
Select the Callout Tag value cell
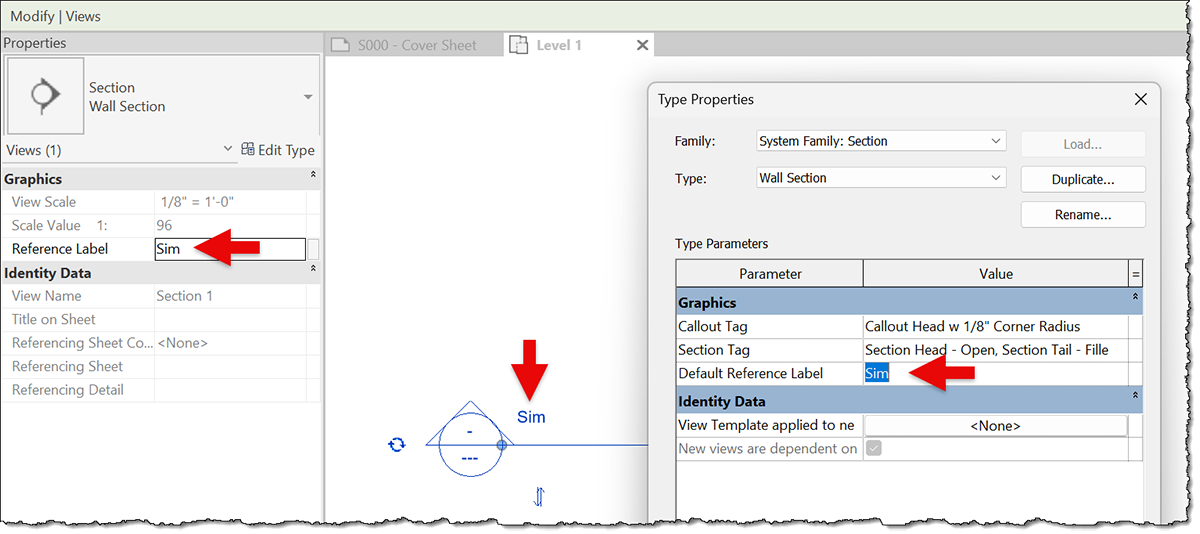tap(996, 326)
